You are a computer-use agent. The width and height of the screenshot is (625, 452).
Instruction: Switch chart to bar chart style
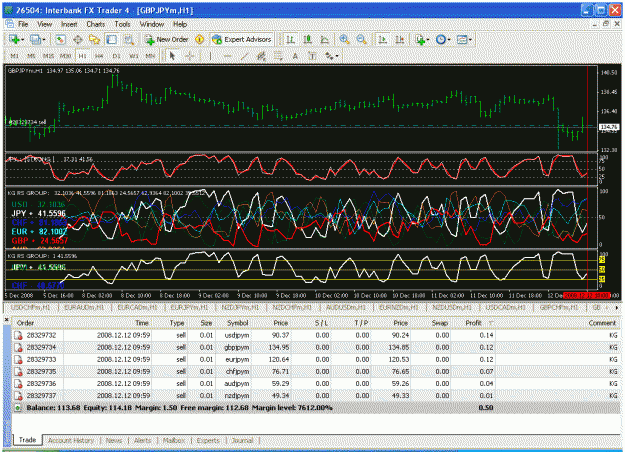pyautogui.click(x=291, y=39)
